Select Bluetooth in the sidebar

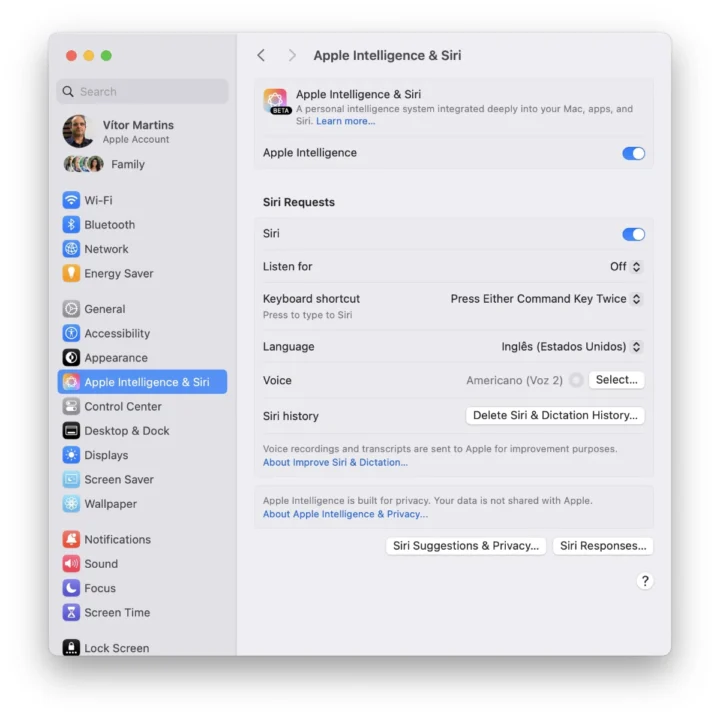142,225
